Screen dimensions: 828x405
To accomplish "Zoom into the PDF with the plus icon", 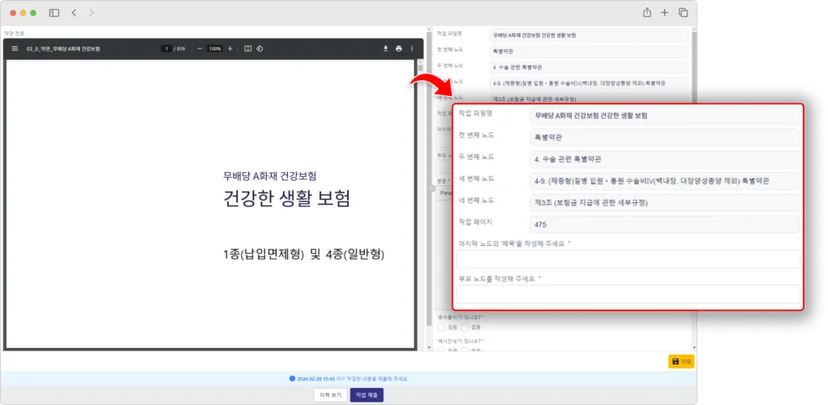I will [x=230, y=49].
